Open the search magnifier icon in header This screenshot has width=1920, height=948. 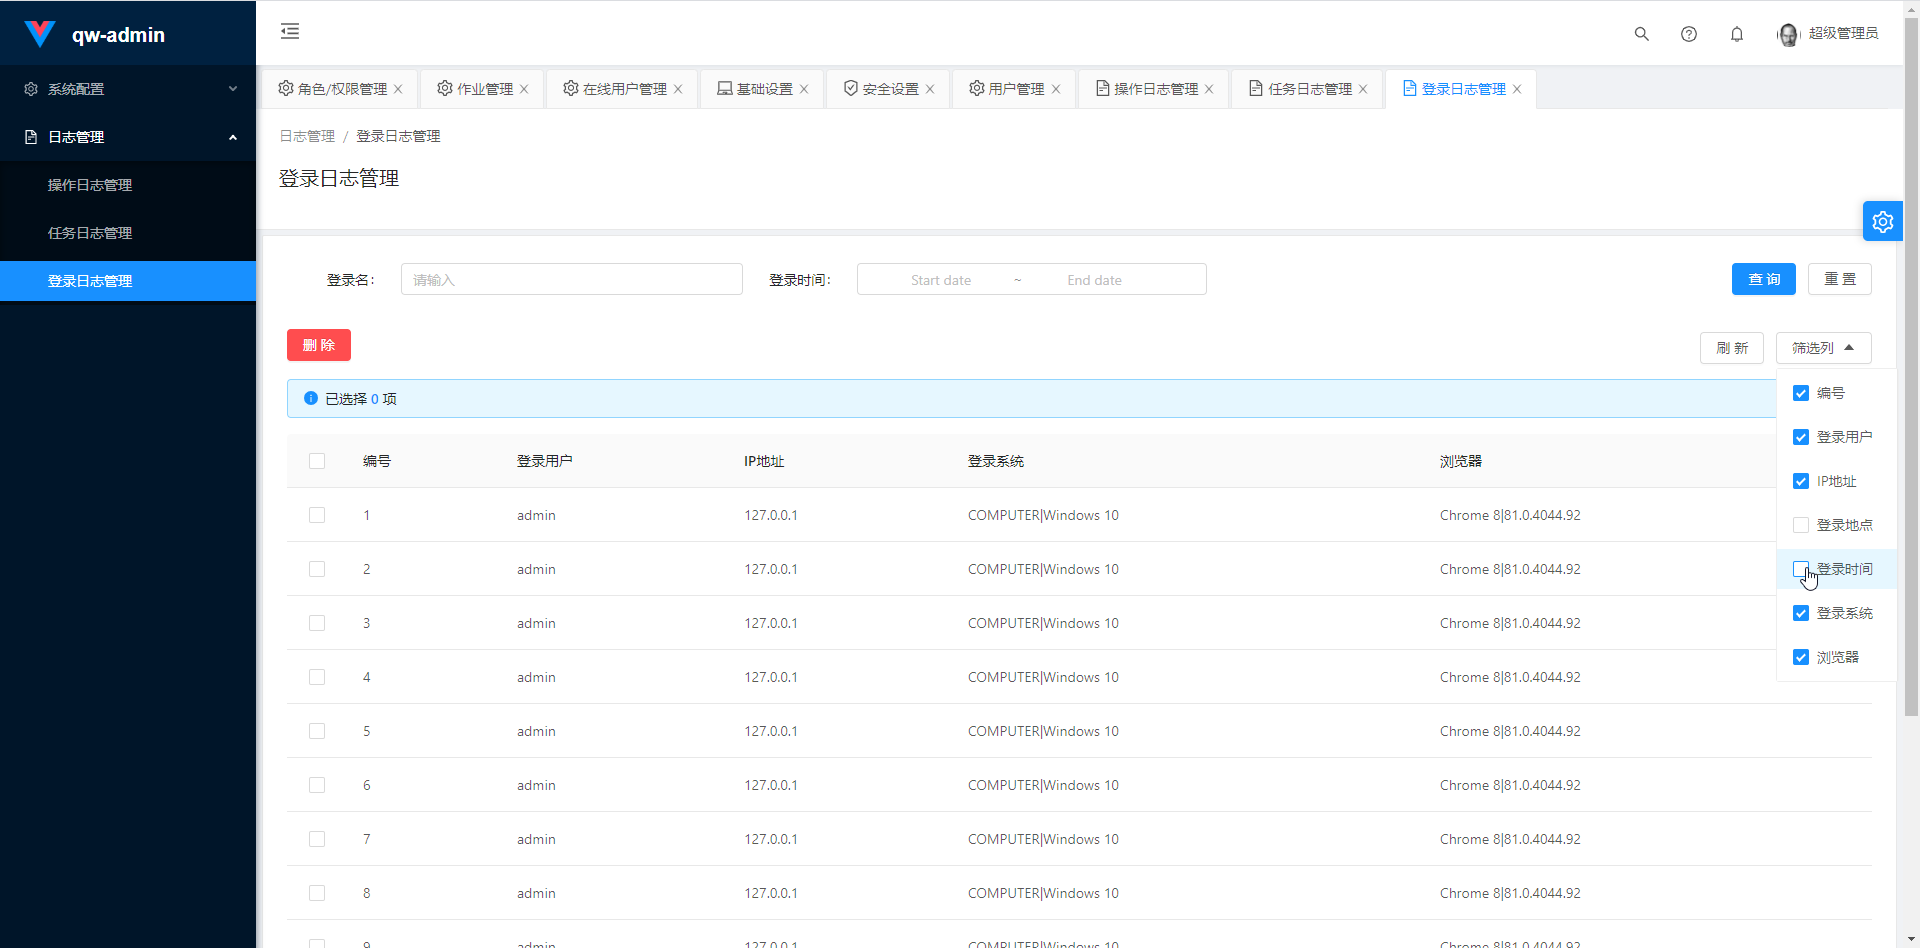coord(1641,34)
